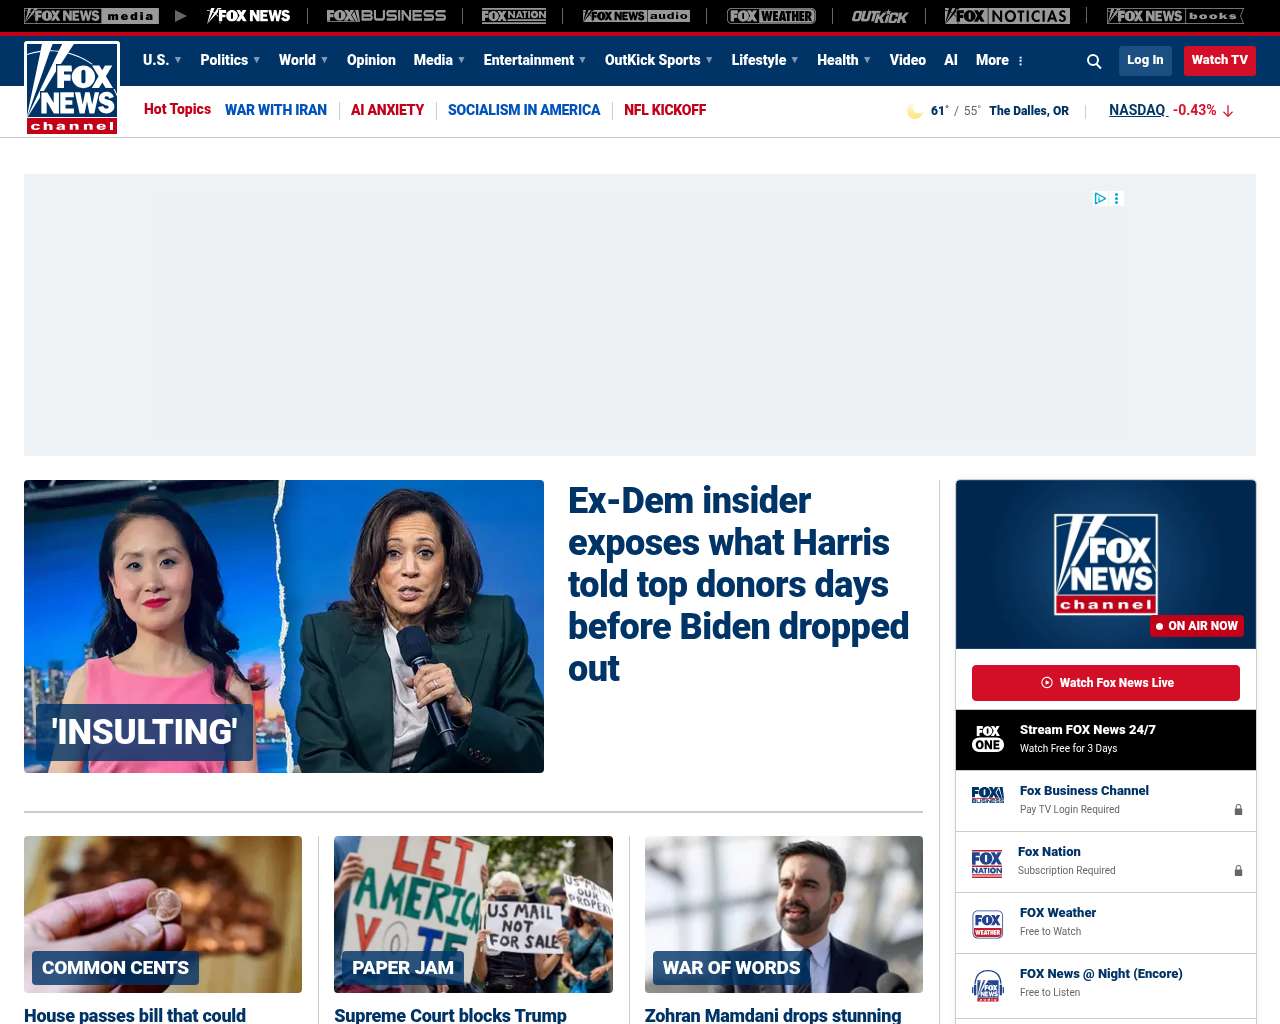The height and width of the screenshot is (1024, 1280).
Task: Open the Fox Business logo in top bar
Action: pyautogui.click(x=386, y=16)
